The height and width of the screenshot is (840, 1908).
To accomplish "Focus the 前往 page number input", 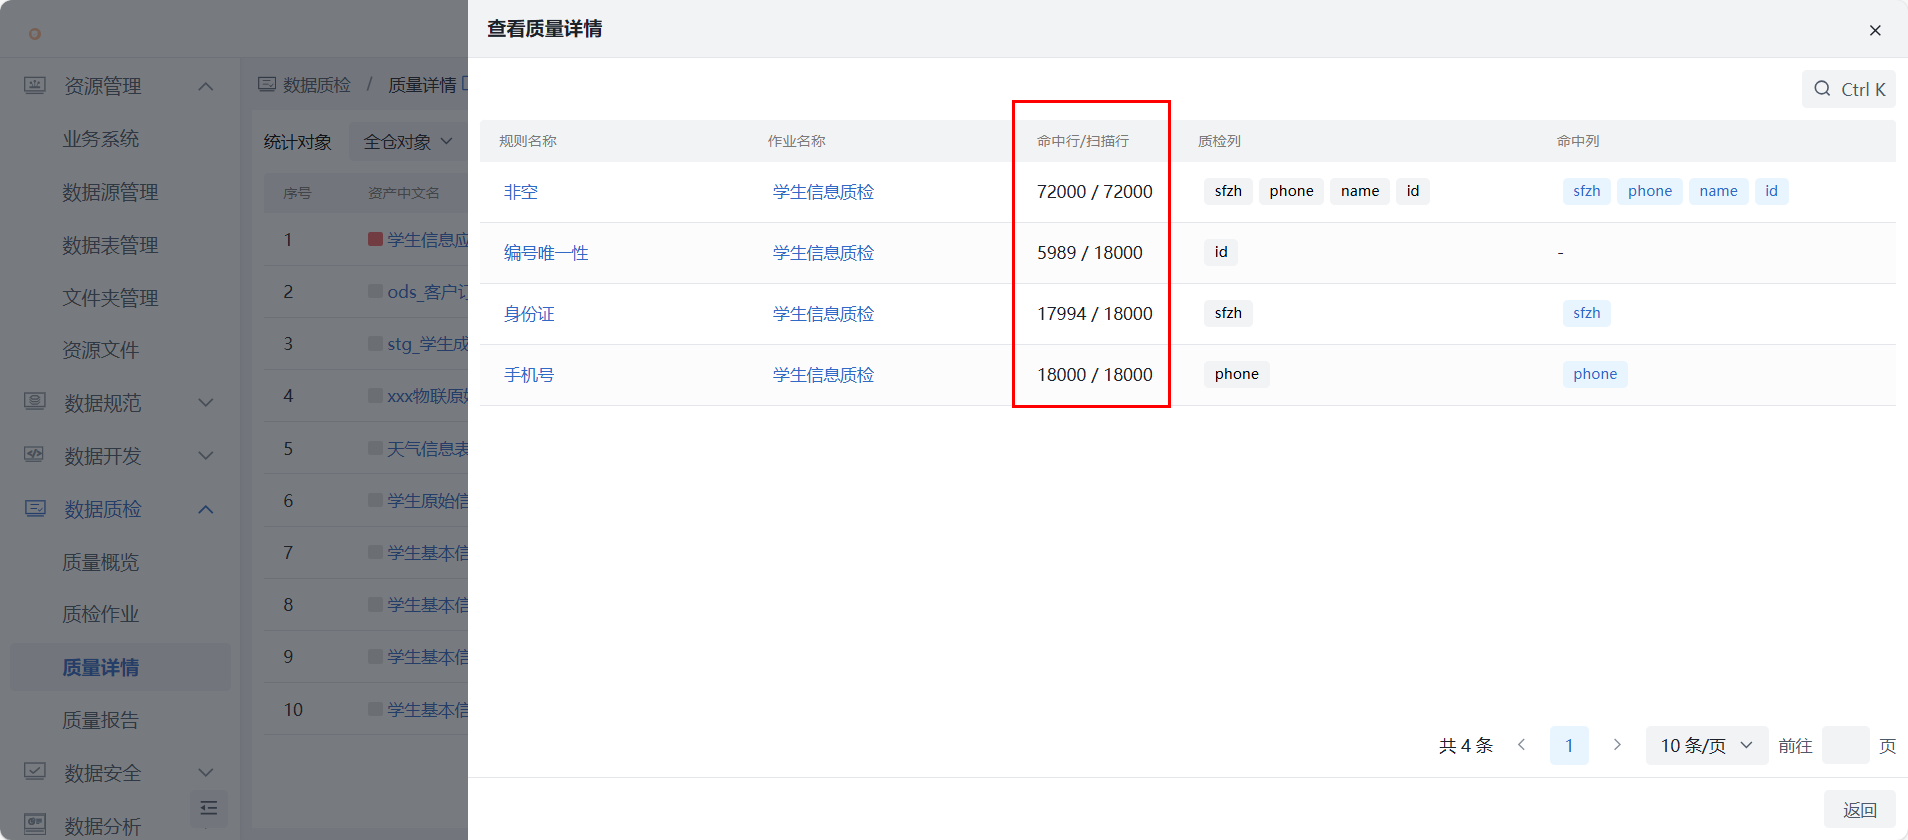I will [x=1846, y=745].
